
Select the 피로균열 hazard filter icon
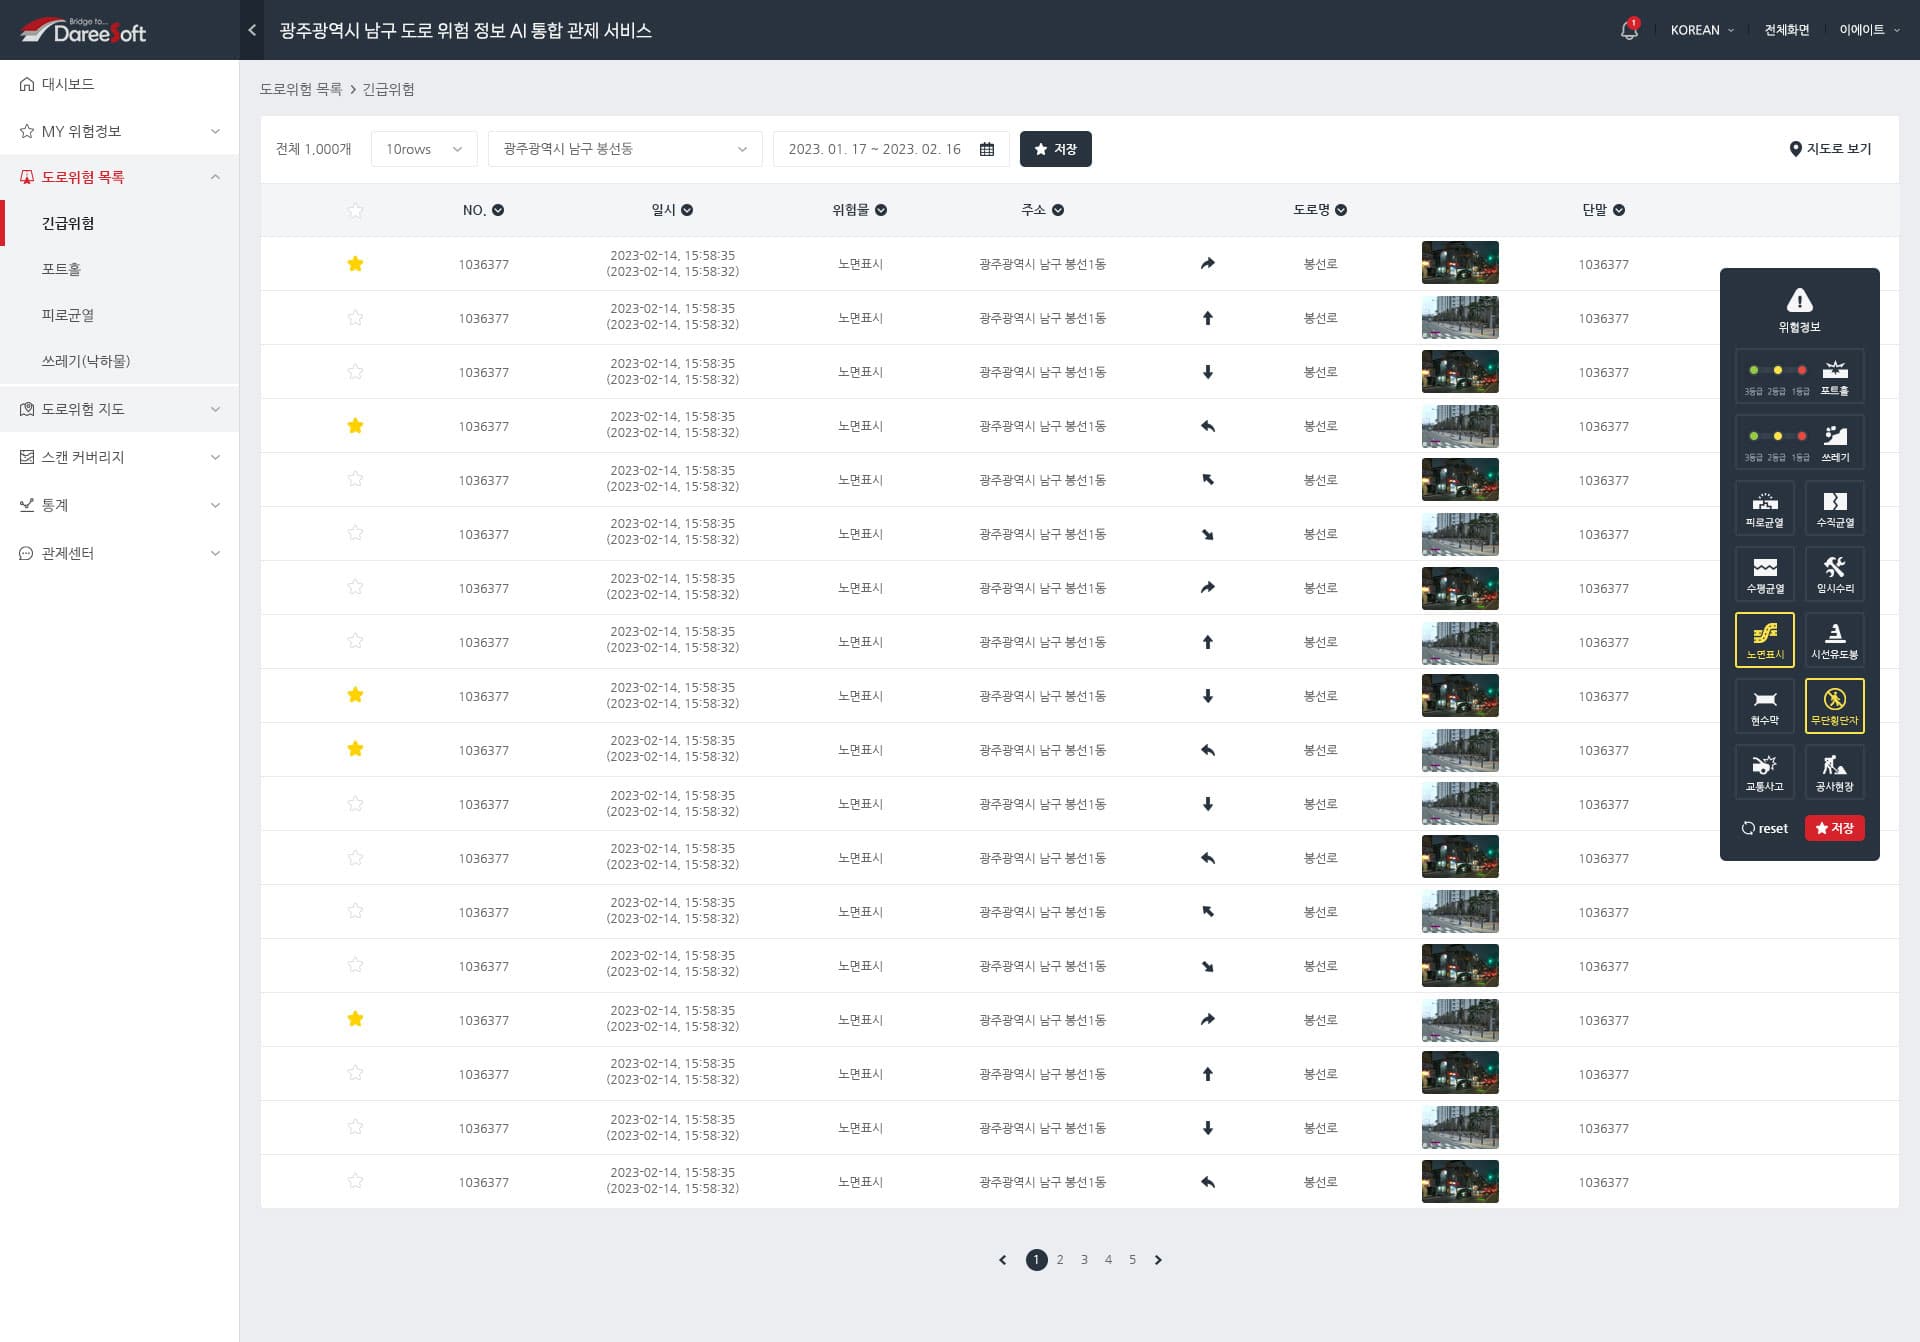[1764, 508]
